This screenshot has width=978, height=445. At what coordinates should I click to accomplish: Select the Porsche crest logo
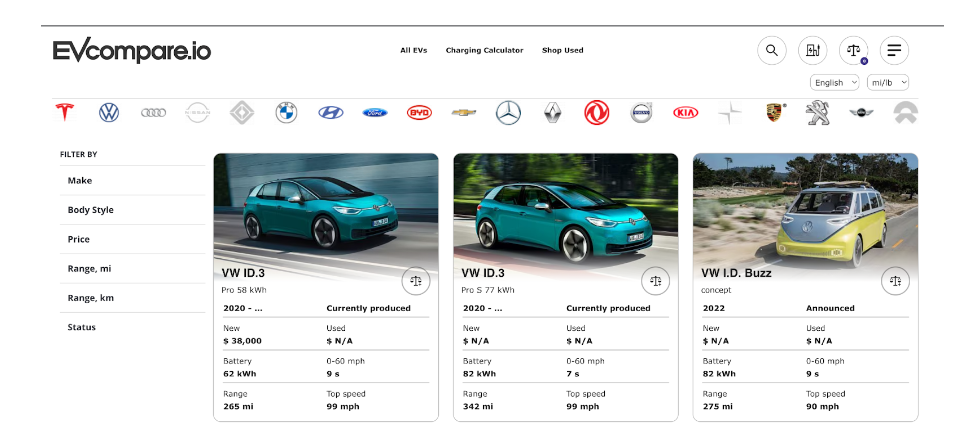775,113
